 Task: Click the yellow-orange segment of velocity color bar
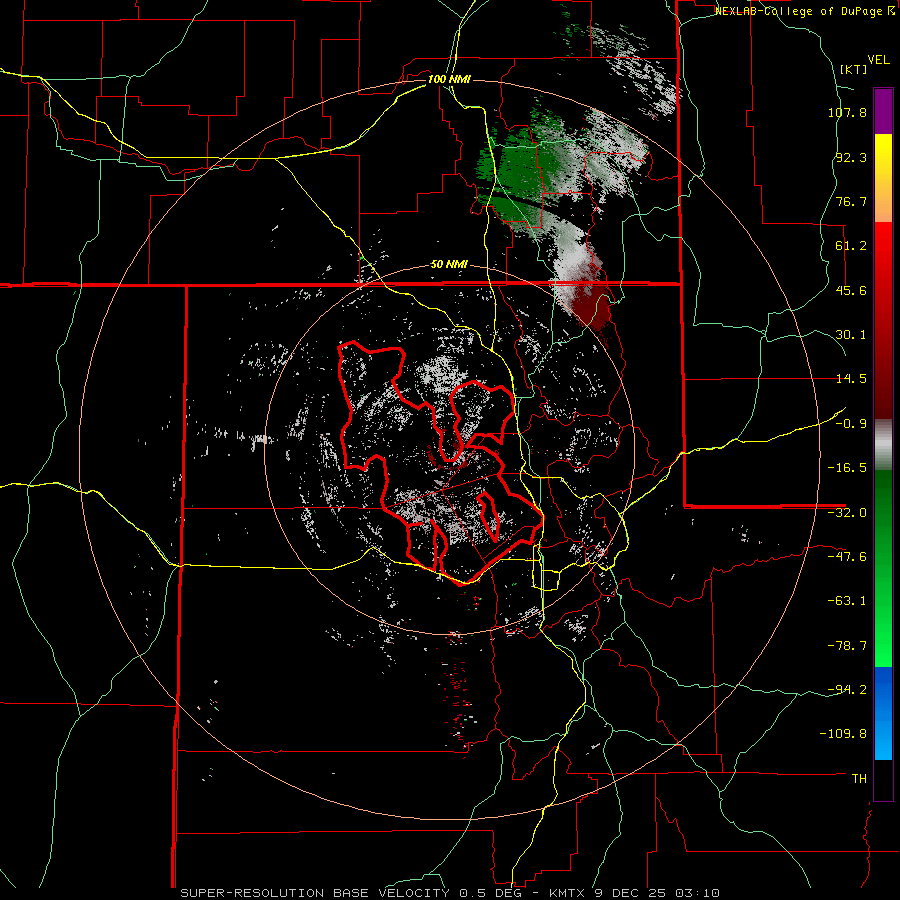tap(883, 178)
